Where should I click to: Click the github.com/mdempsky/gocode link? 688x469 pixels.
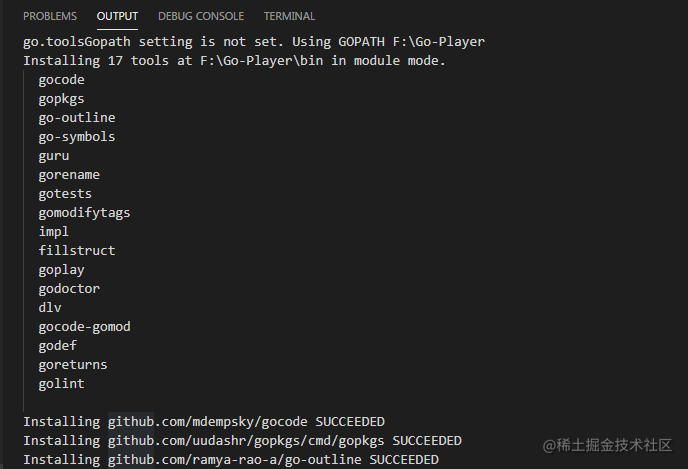208,422
